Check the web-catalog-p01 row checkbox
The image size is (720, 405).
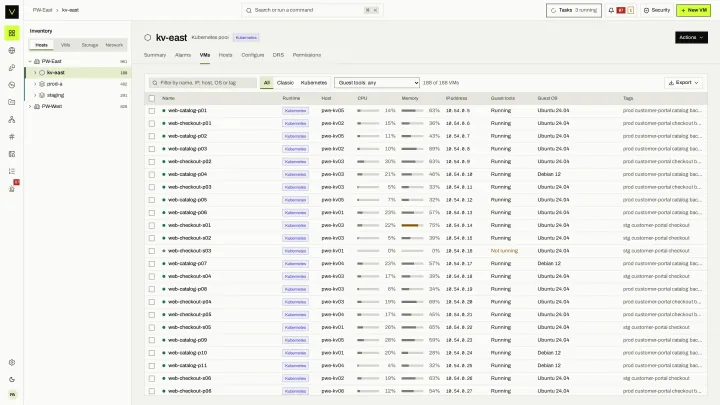(x=152, y=111)
